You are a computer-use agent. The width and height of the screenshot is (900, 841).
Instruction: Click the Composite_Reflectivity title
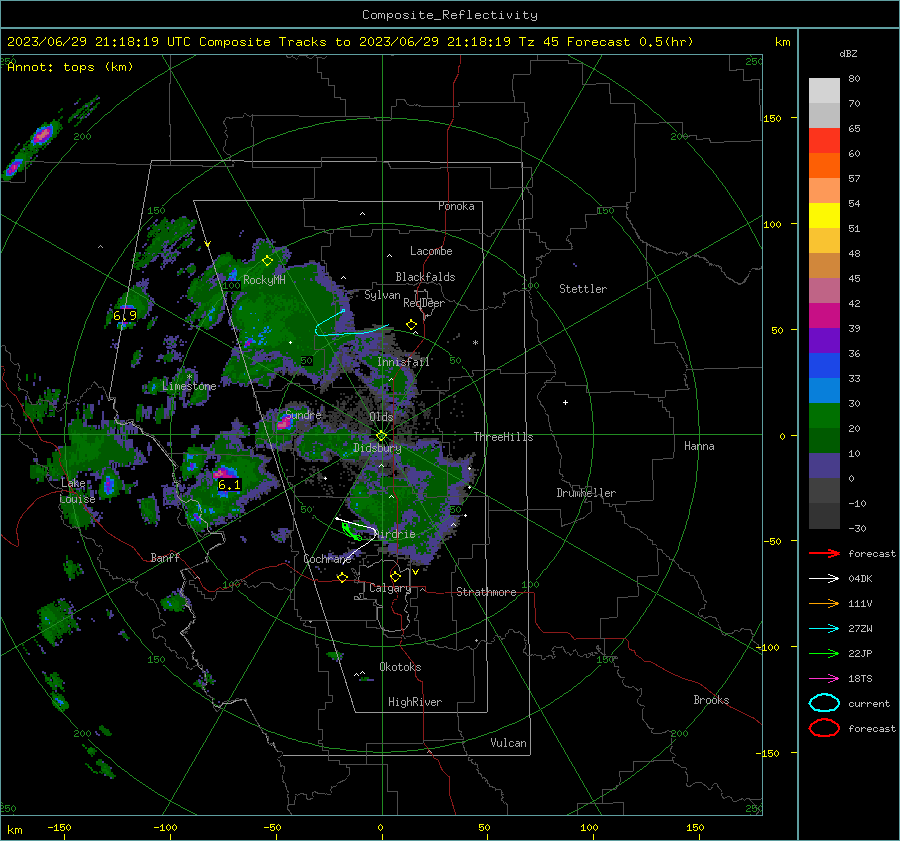click(x=450, y=15)
